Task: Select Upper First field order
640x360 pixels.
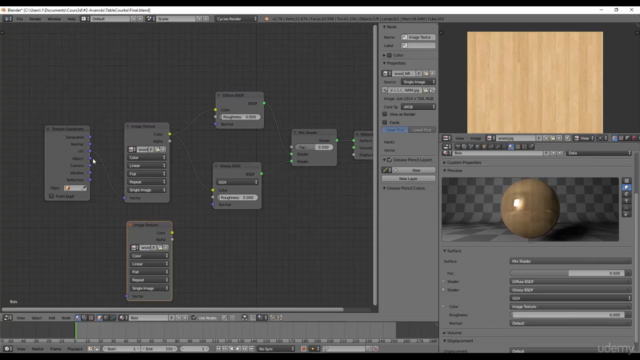Action: [395, 130]
